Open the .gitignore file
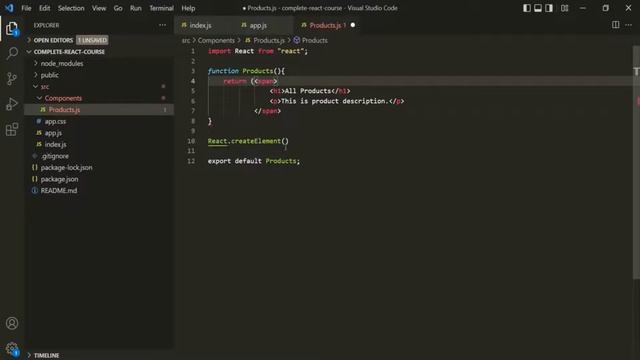Screen dimensions: 640x360 click(55, 156)
